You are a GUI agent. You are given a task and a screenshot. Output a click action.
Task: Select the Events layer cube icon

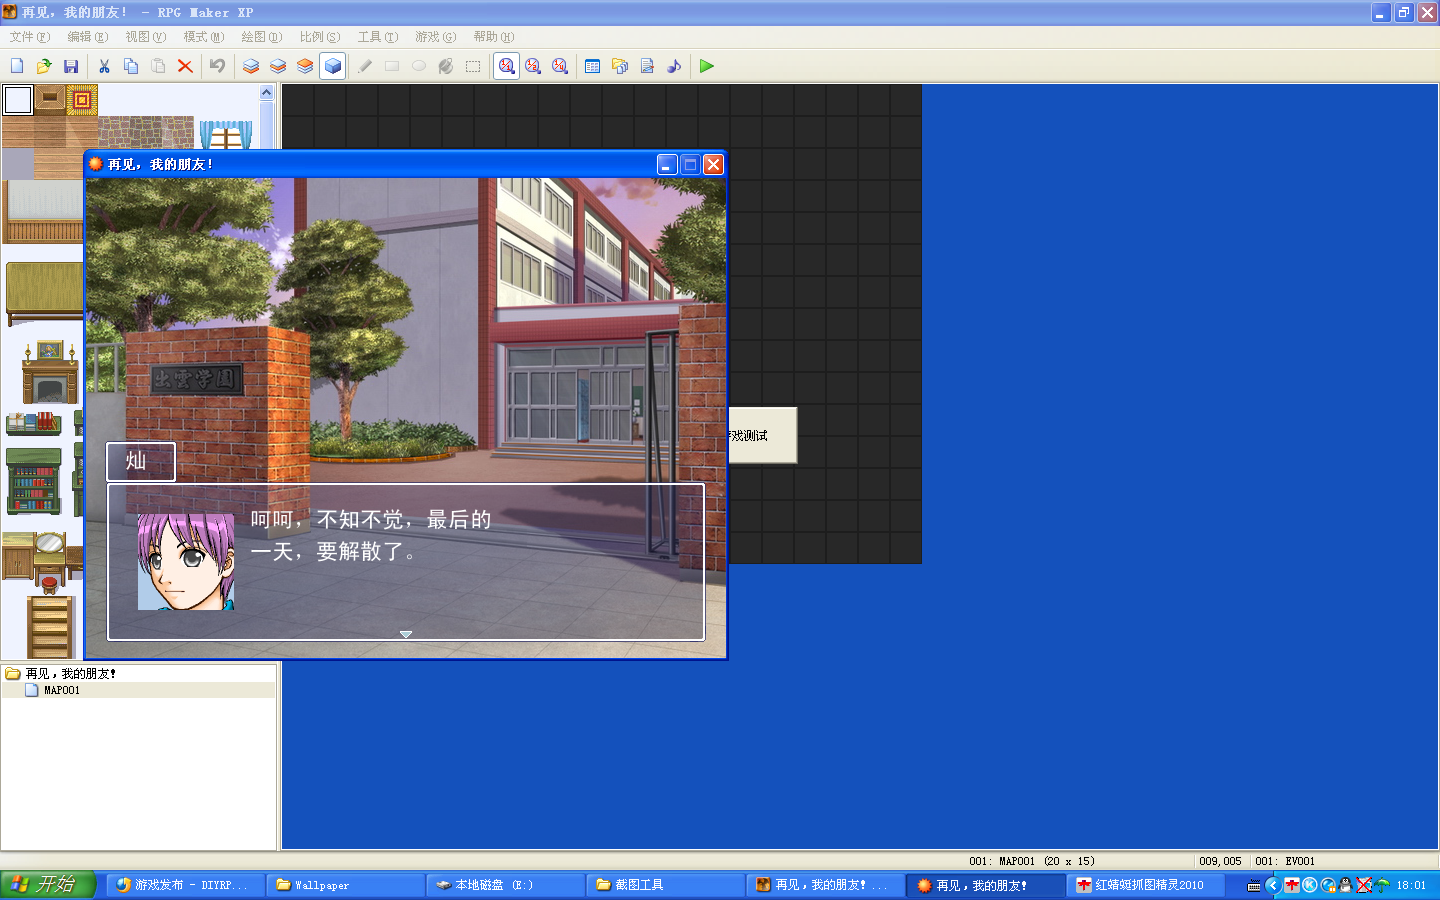point(333,66)
